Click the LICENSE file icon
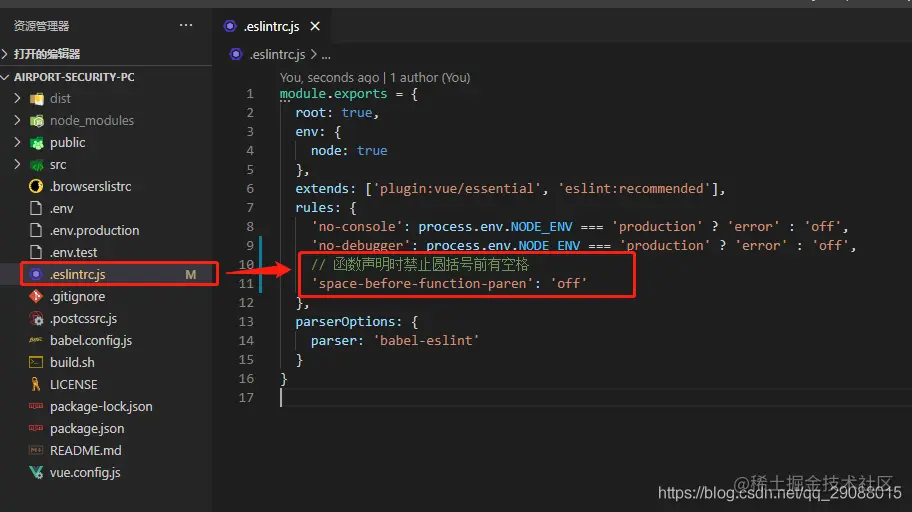This screenshot has width=912, height=512. [36, 384]
